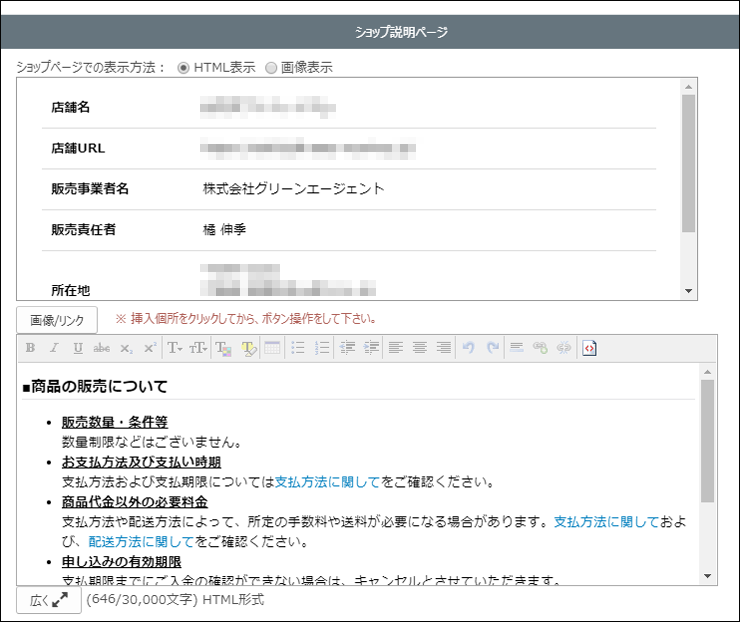
Task: Click the preview pane scroll down arrow
Action: pos(689,291)
